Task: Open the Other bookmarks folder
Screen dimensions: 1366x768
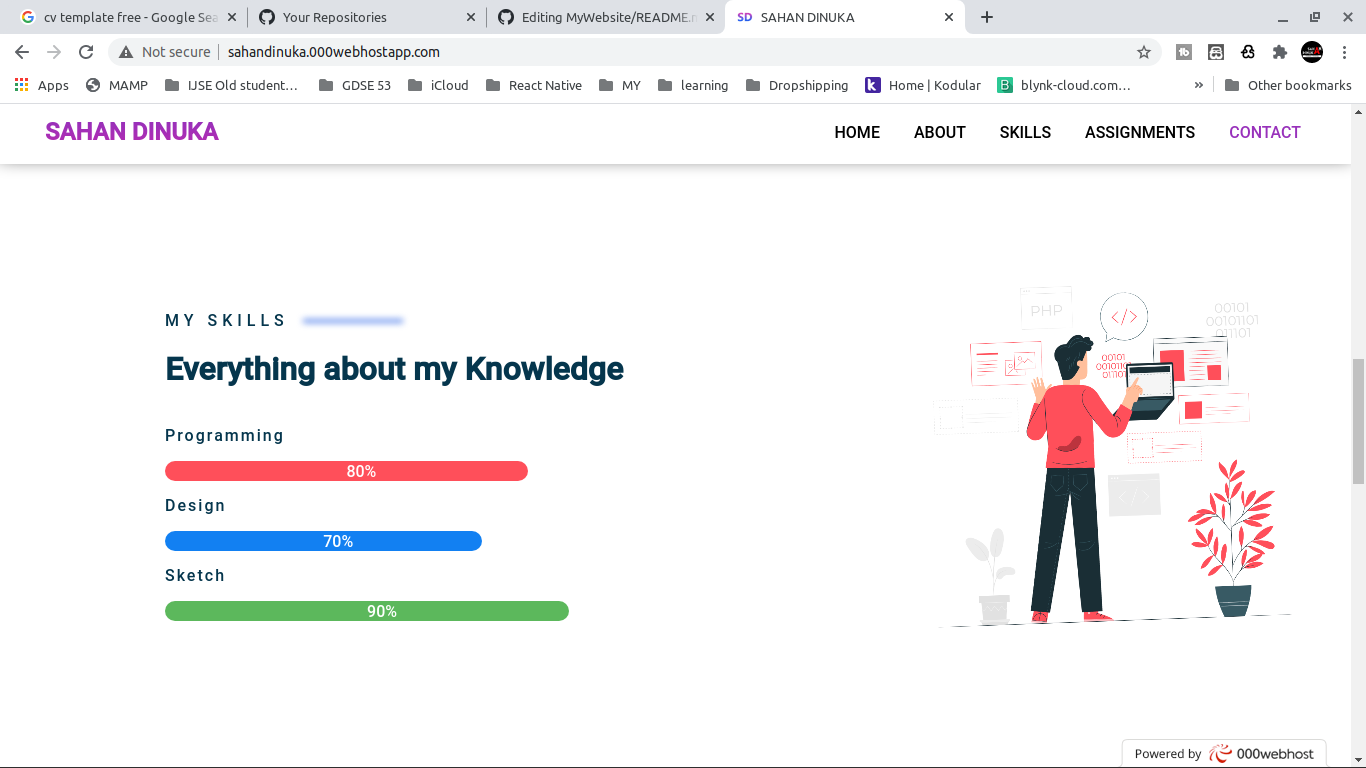Action: pyautogui.click(x=1288, y=85)
